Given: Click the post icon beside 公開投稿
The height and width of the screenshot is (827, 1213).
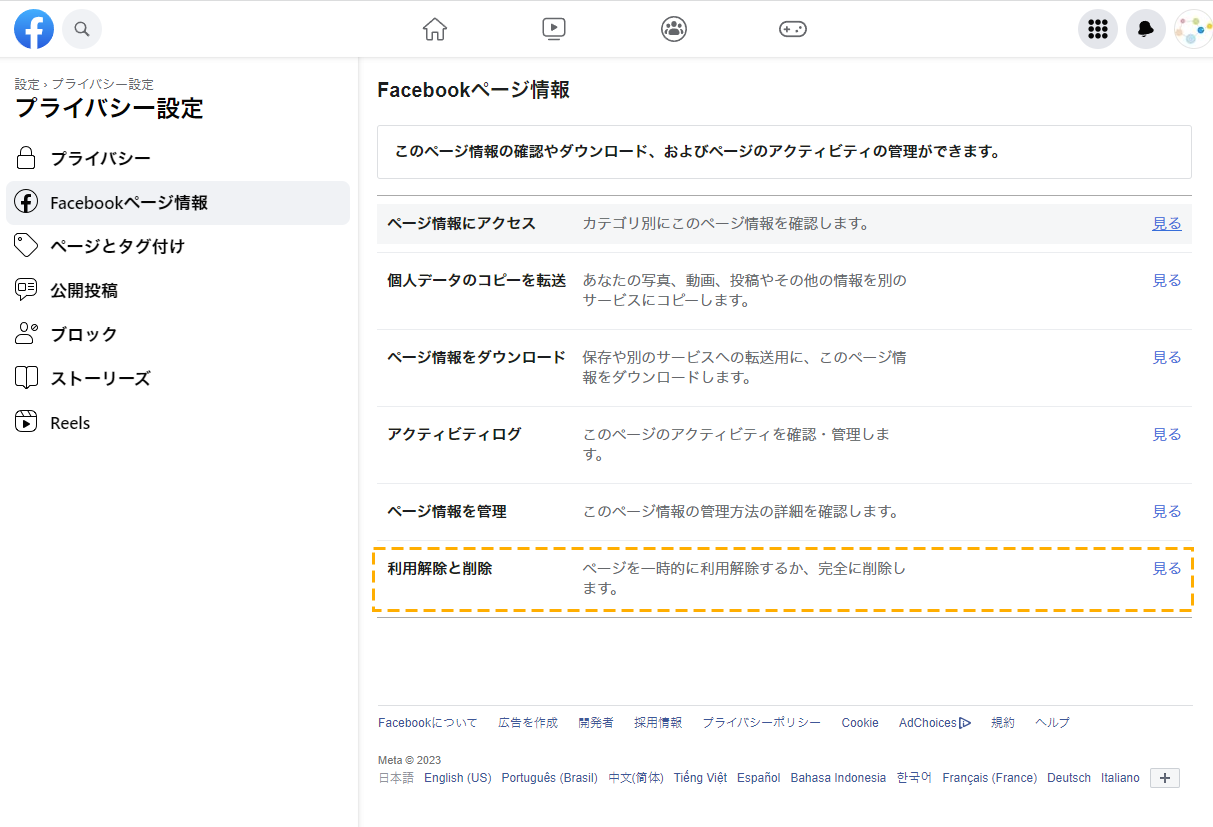Looking at the screenshot, I should pos(27,290).
